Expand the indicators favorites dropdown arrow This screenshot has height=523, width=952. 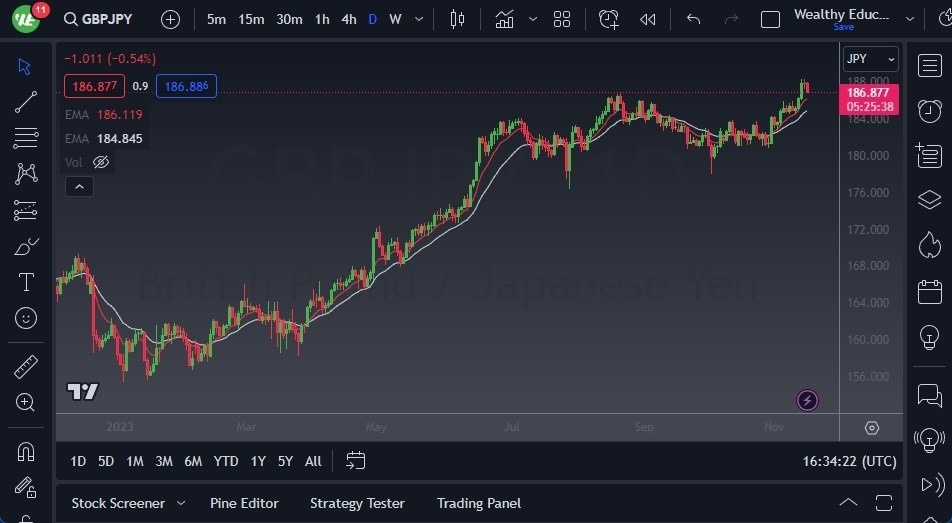click(532, 19)
